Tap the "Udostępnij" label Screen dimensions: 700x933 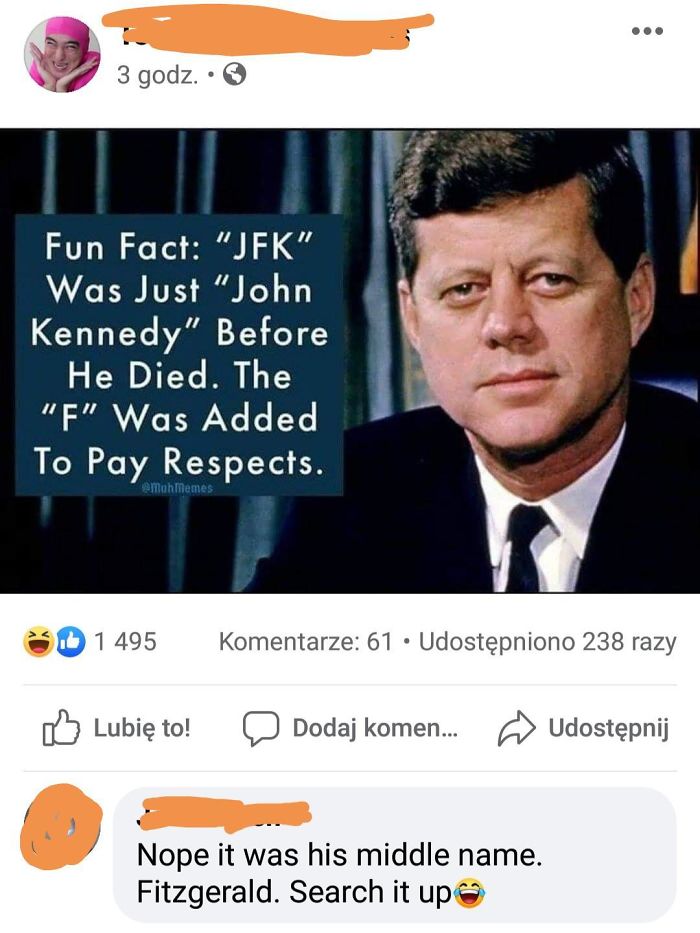click(x=609, y=728)
